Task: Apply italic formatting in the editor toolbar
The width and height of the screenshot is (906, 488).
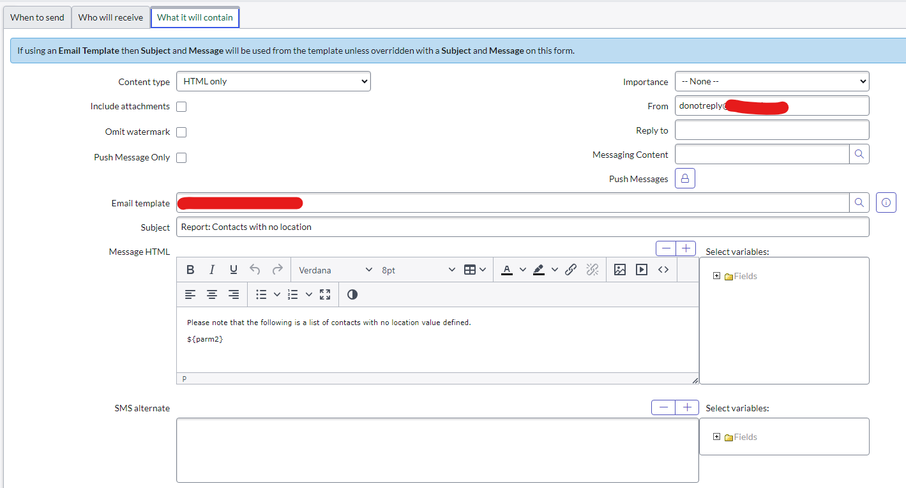Action: pyautogui.click(x=212, y=270)
